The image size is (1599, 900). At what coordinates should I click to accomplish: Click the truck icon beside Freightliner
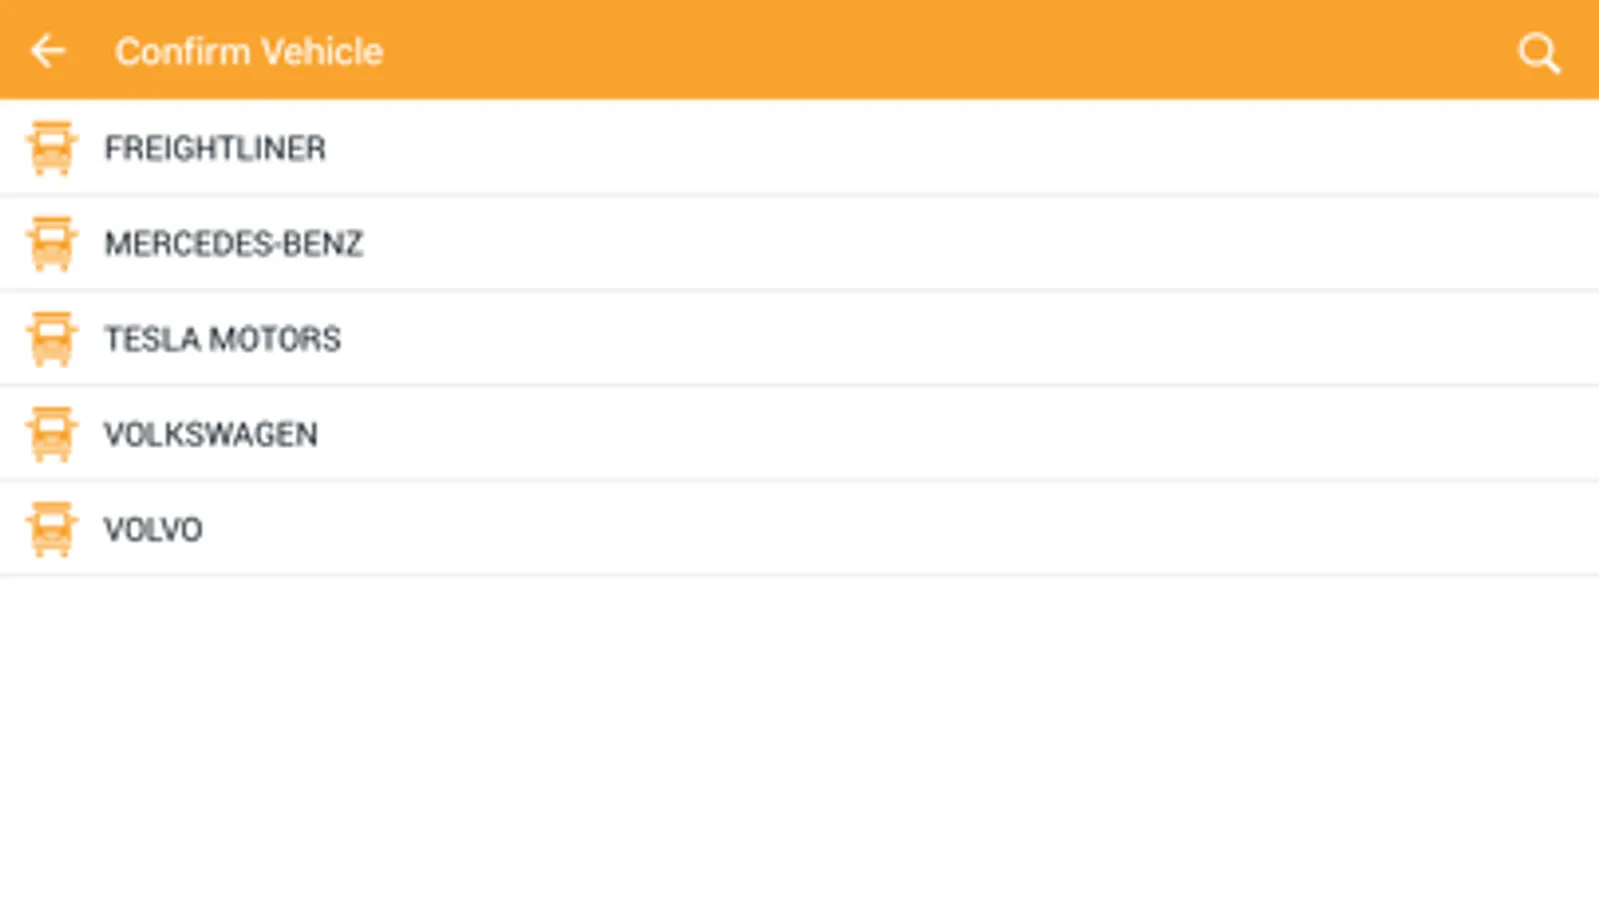51,148
